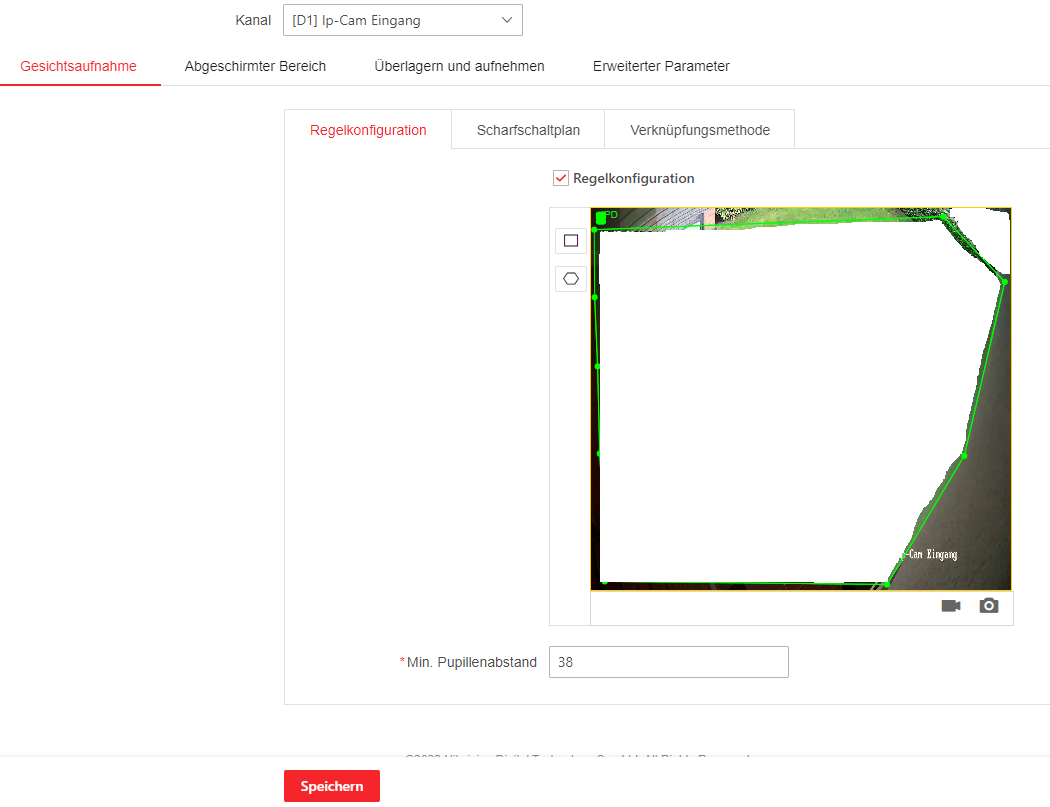Open the Kanal channel dropdown
Screen dimensions: 1050x807
402,20
